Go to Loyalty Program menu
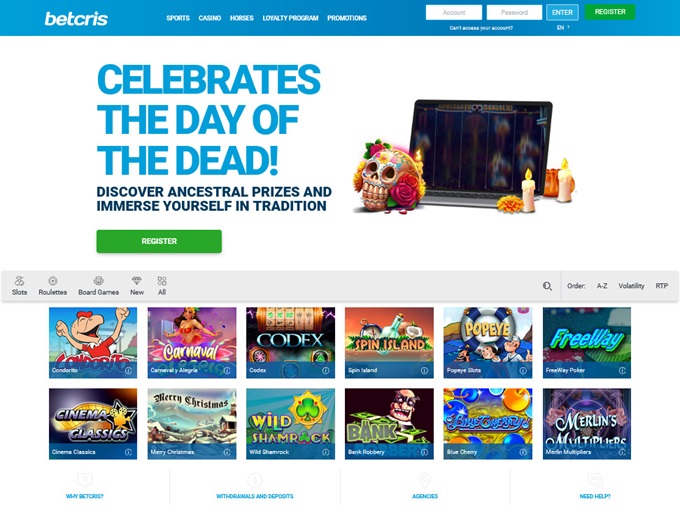Screen dimensions: 680x511 (290, 18)
